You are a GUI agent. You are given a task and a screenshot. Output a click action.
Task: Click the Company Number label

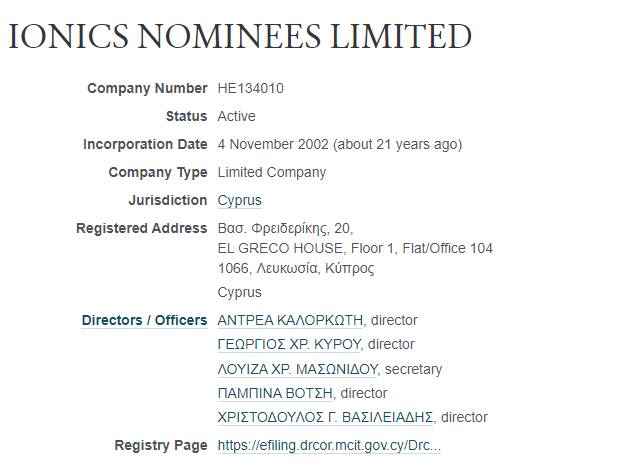(147, 88)
